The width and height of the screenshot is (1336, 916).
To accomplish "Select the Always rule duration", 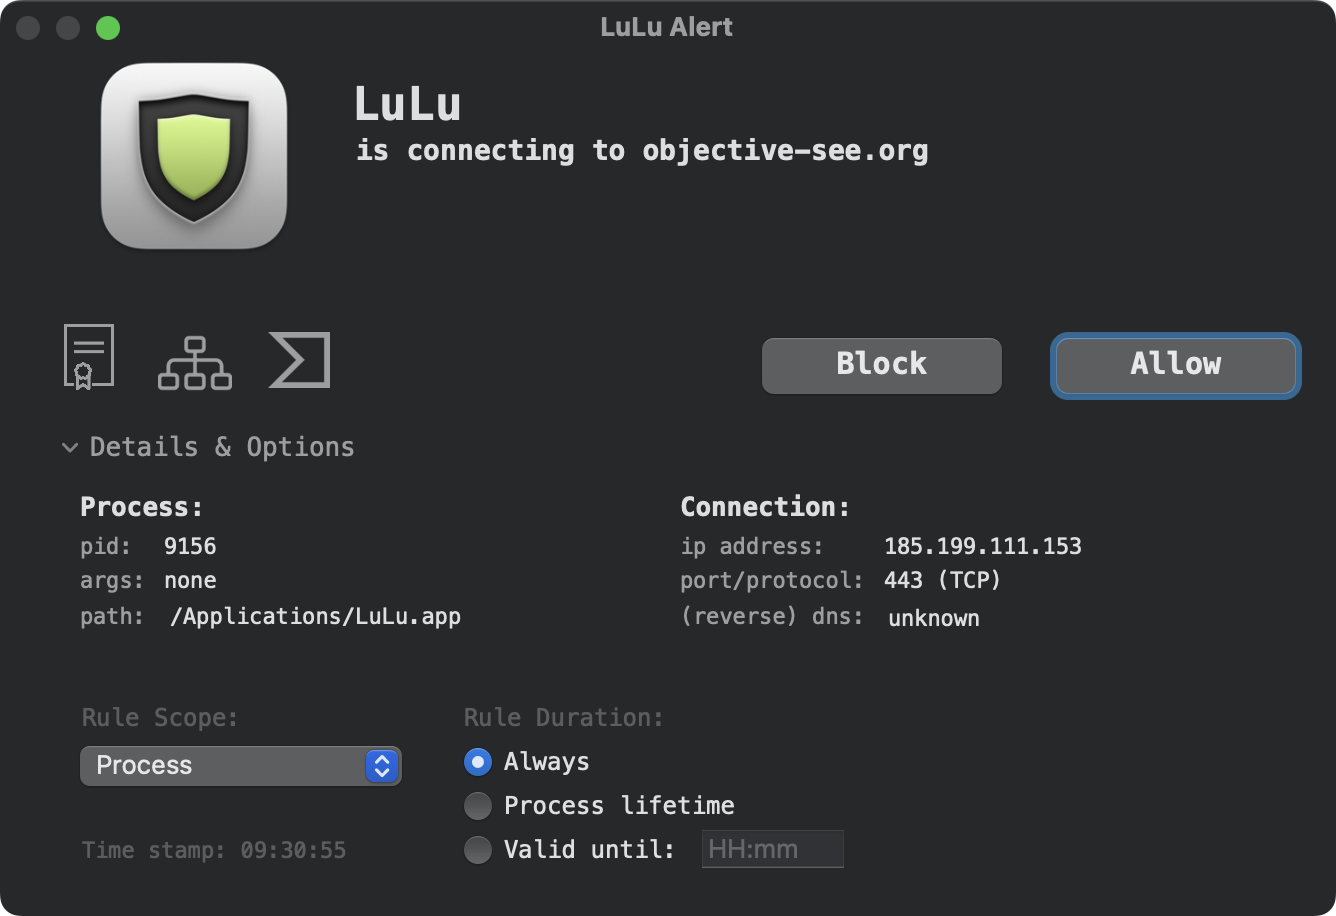I will point(478,762).
